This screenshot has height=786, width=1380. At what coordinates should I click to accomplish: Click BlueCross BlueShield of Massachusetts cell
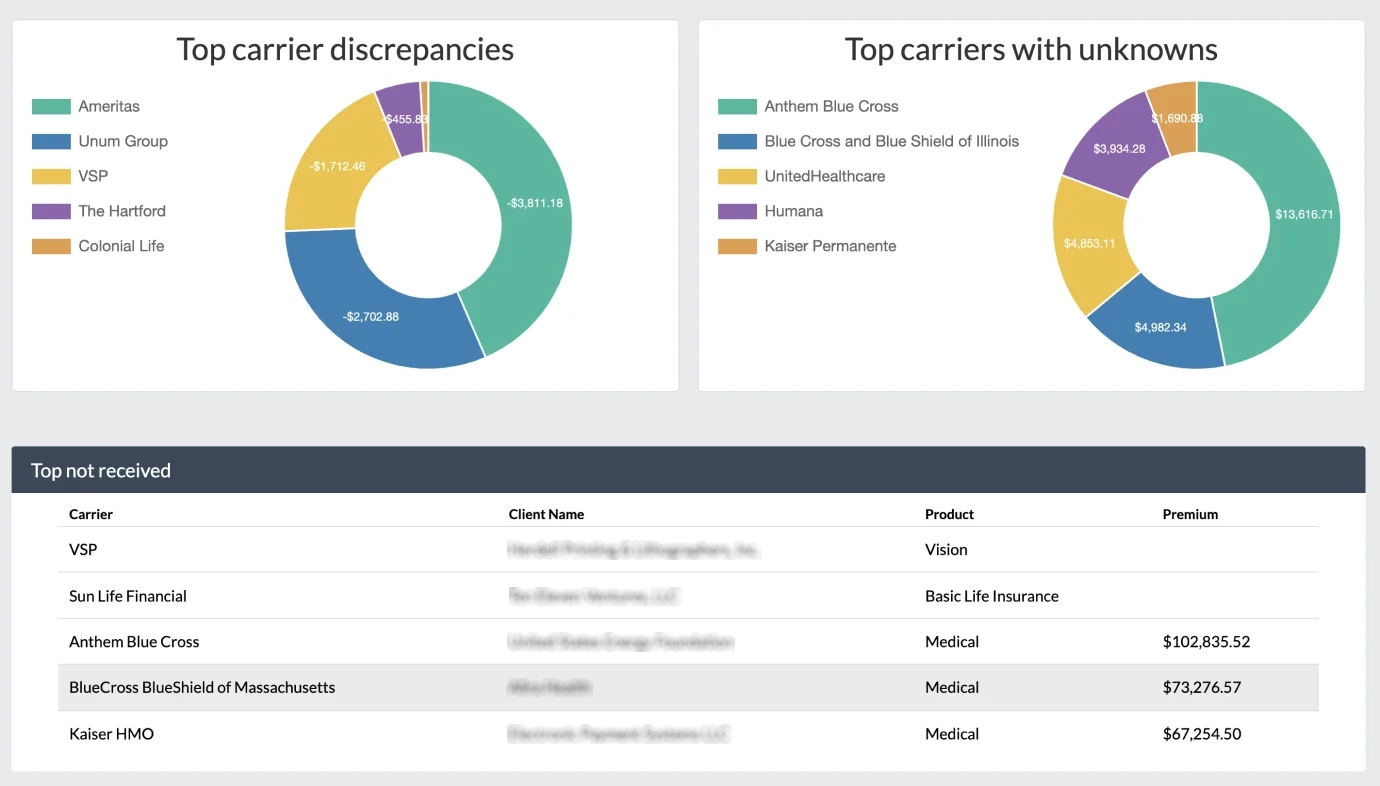pyautogui.click(x=202, y=688)
